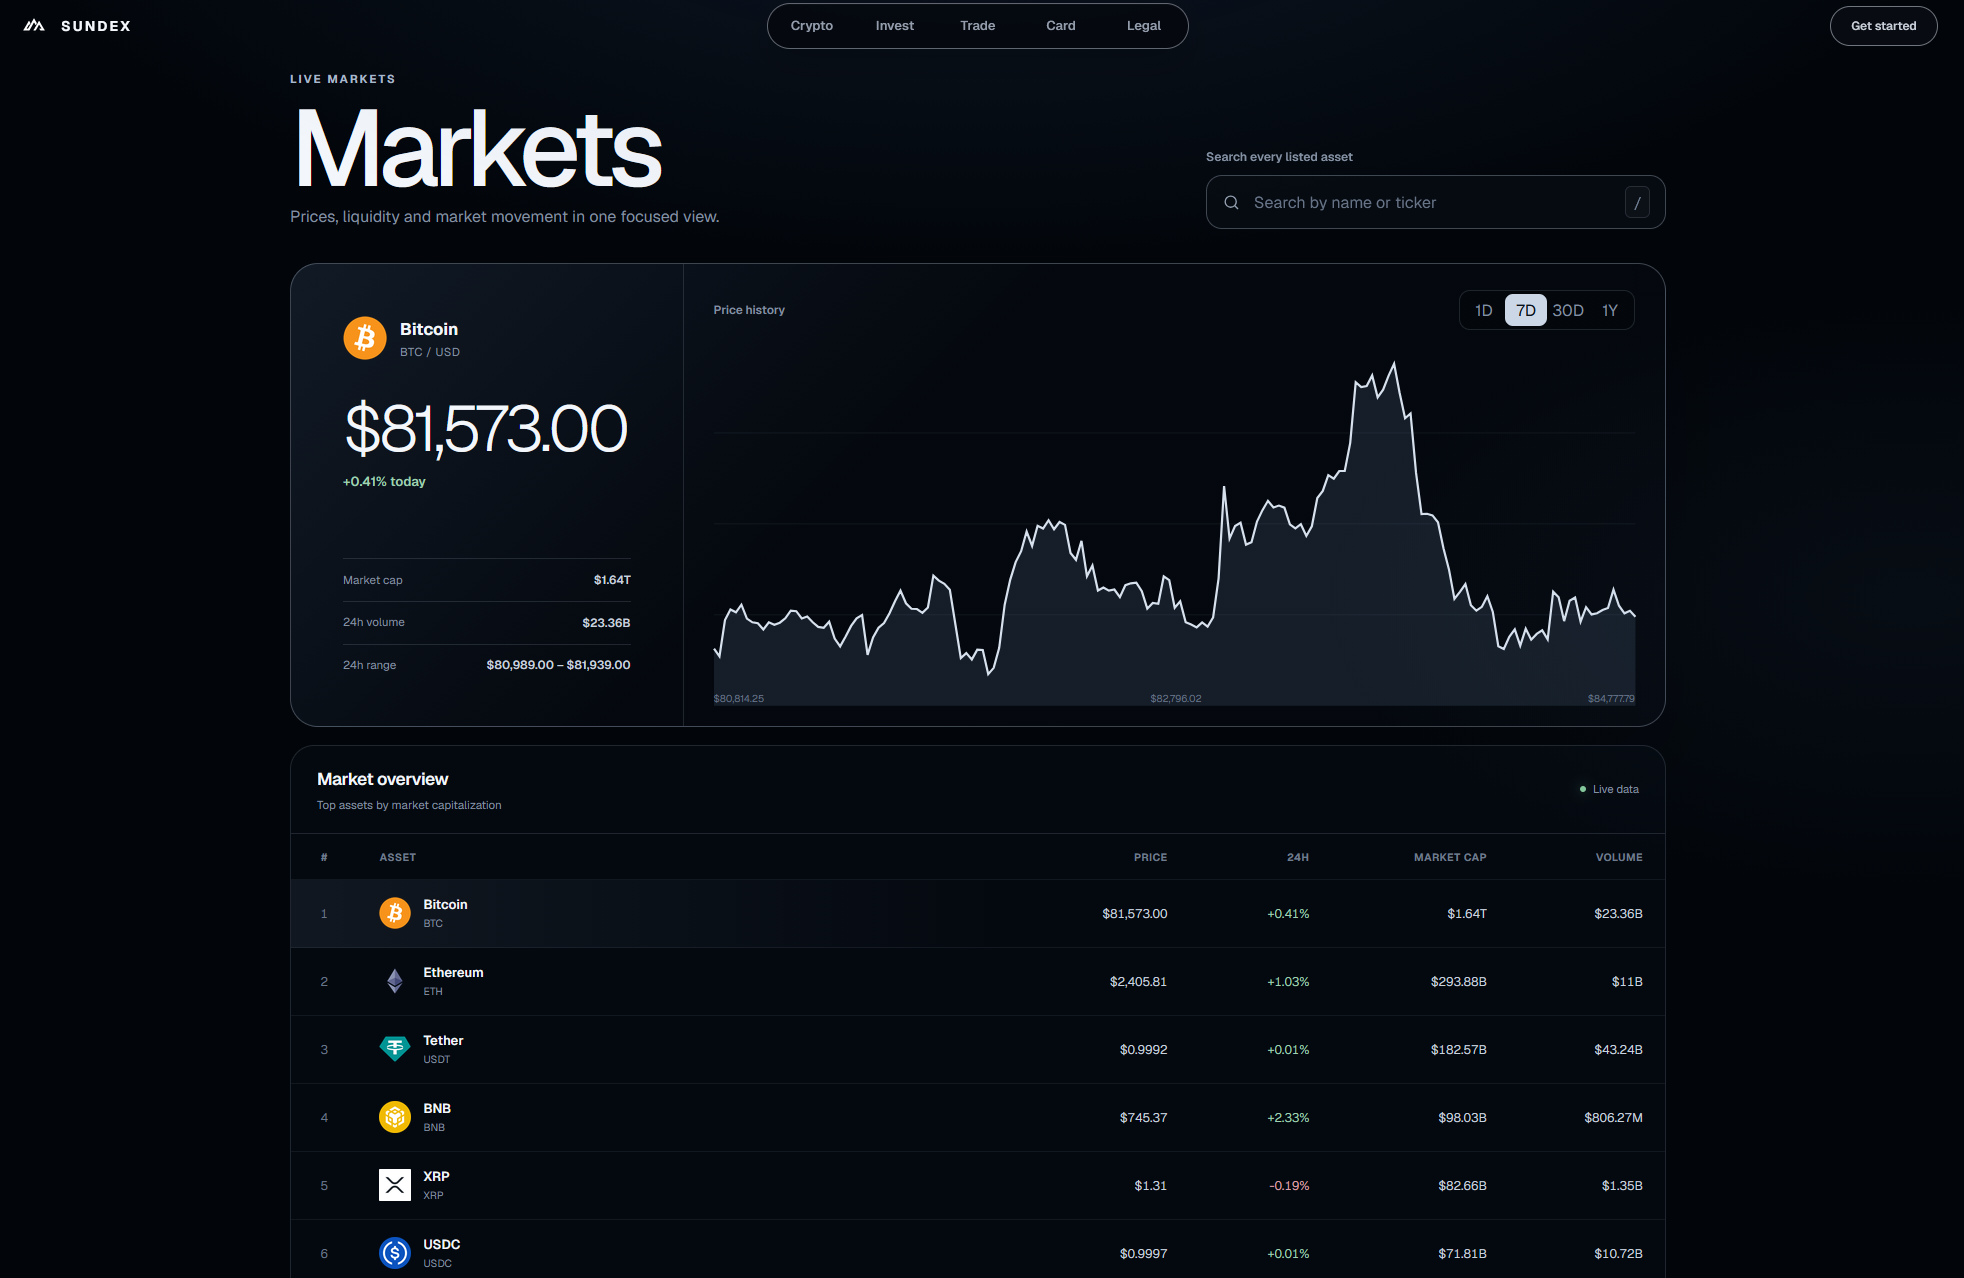Screen dimensions: 1964x1278
Task: Click the XRP logo icon
Action: pos(395,1185)
